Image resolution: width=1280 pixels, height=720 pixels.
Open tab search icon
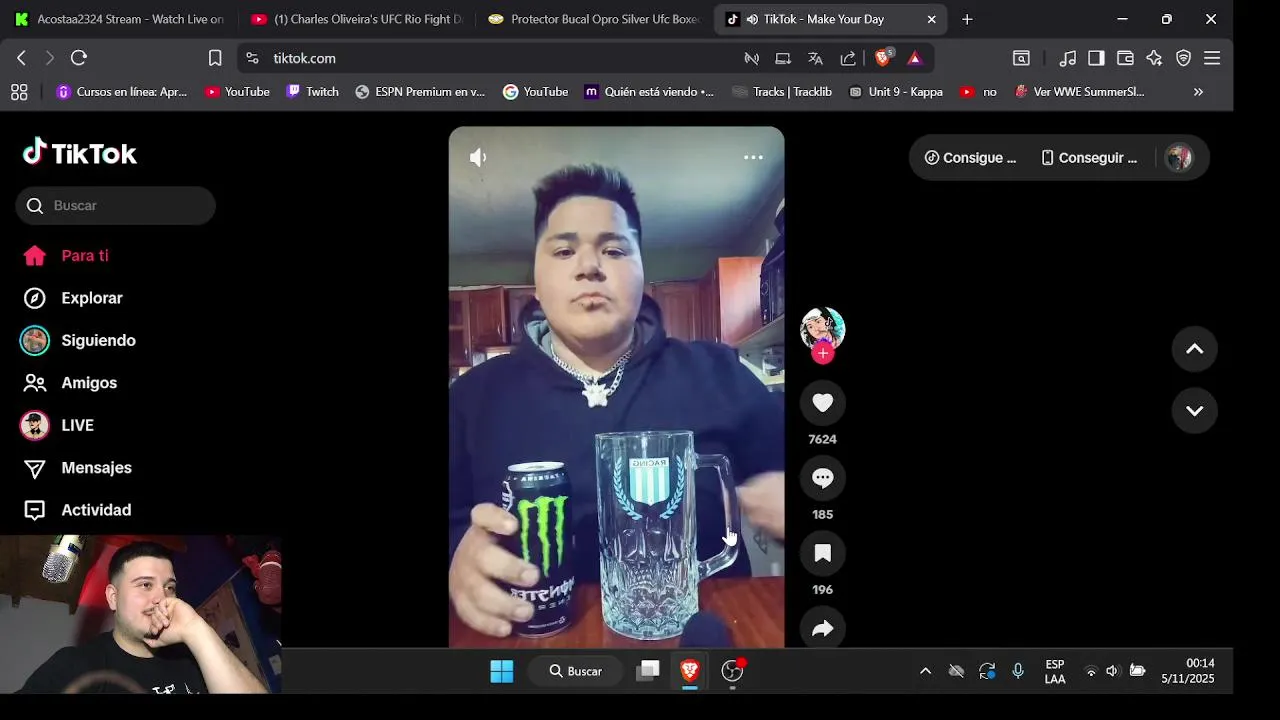point(1021,58)
